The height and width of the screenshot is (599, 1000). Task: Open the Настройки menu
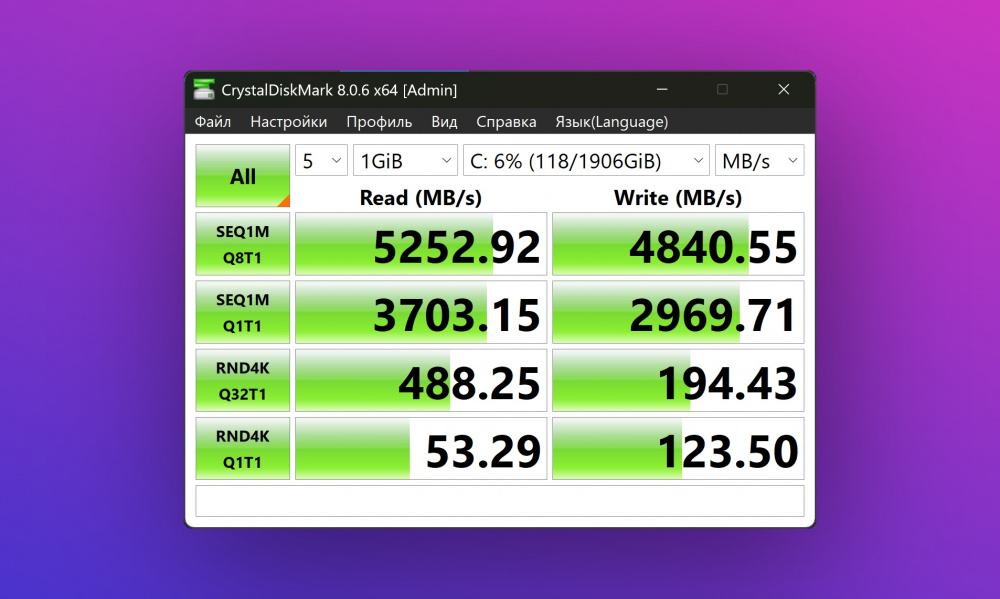point(288,122)
